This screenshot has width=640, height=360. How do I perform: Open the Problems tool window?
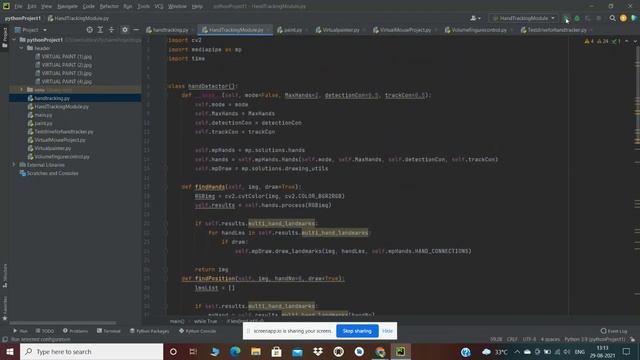pyautogui.click(x=76, y=331)
